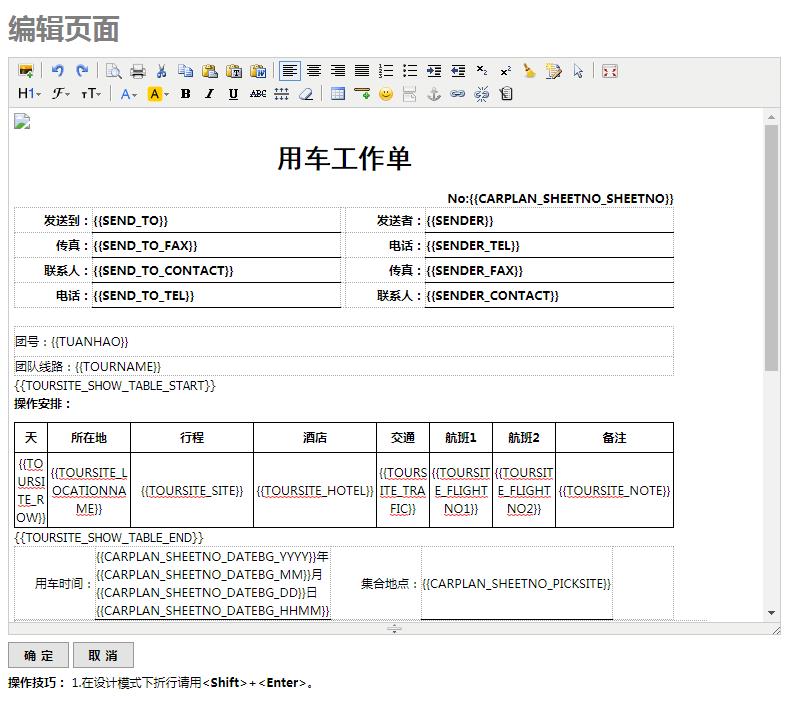Apply superscript formatting
Image resolution: width=797 pixels, height=702 pixels.
[x=505, y=71]
